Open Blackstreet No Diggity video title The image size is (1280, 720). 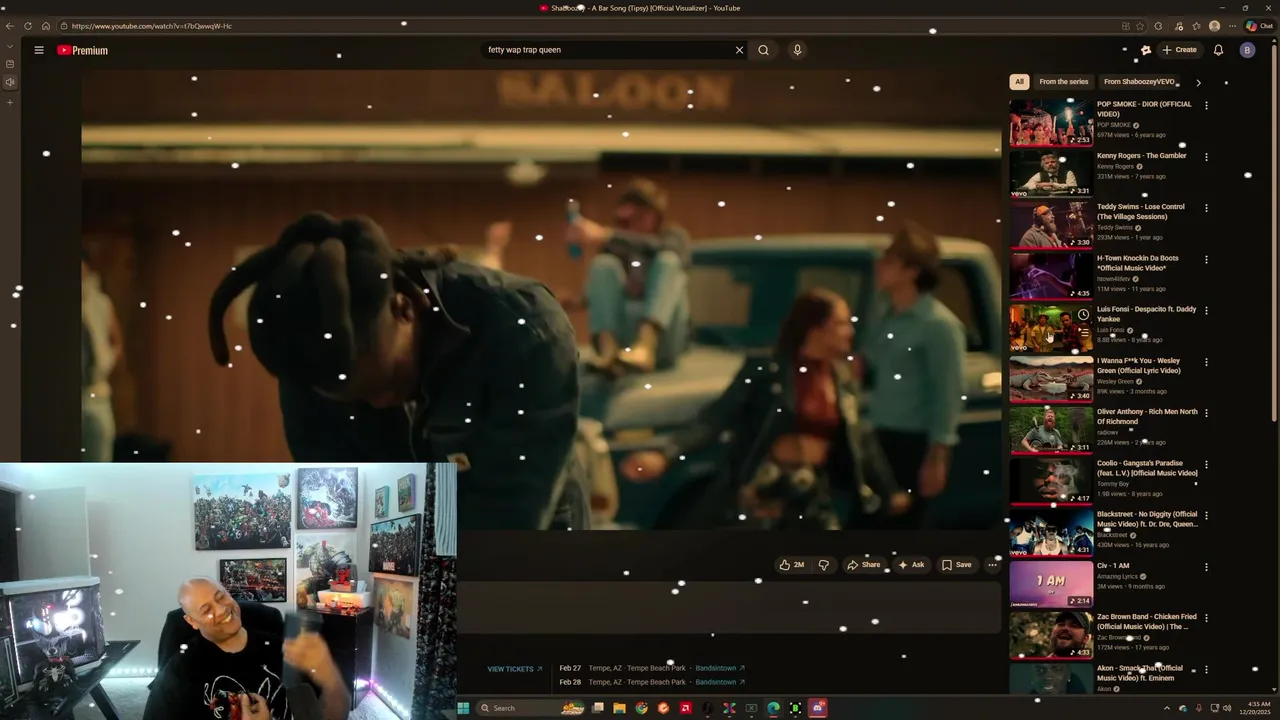pos(1147,519)
